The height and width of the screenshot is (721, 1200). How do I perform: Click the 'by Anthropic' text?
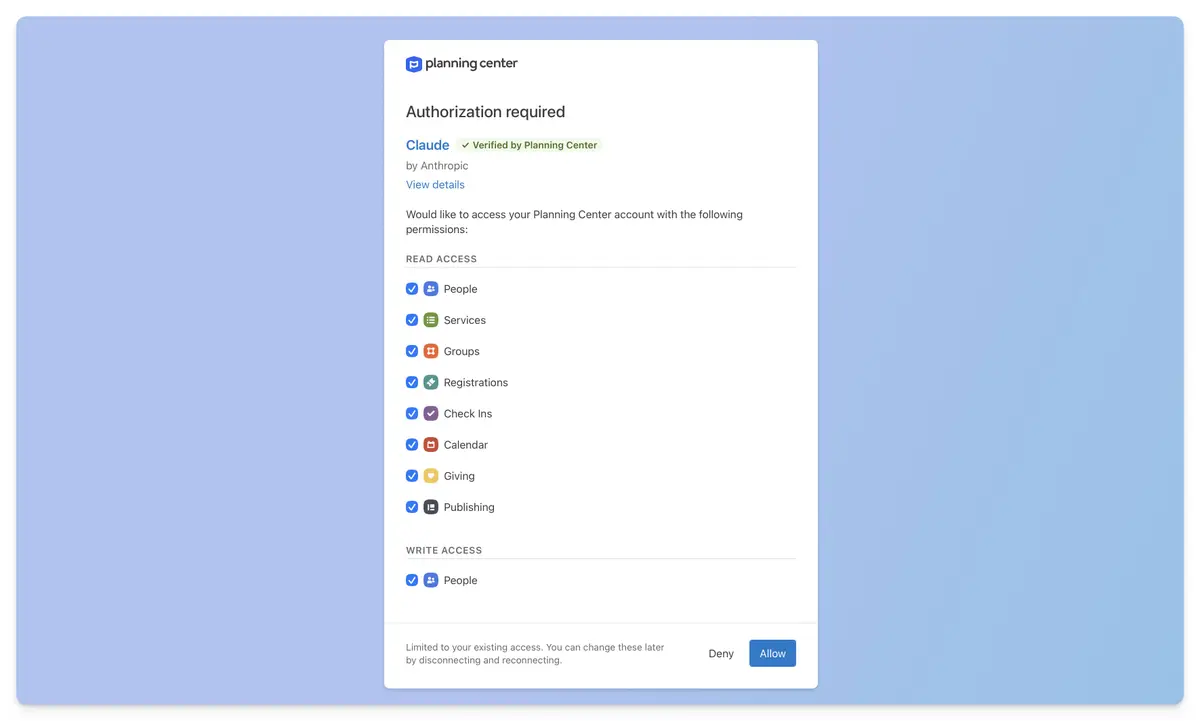click(437, 166)
